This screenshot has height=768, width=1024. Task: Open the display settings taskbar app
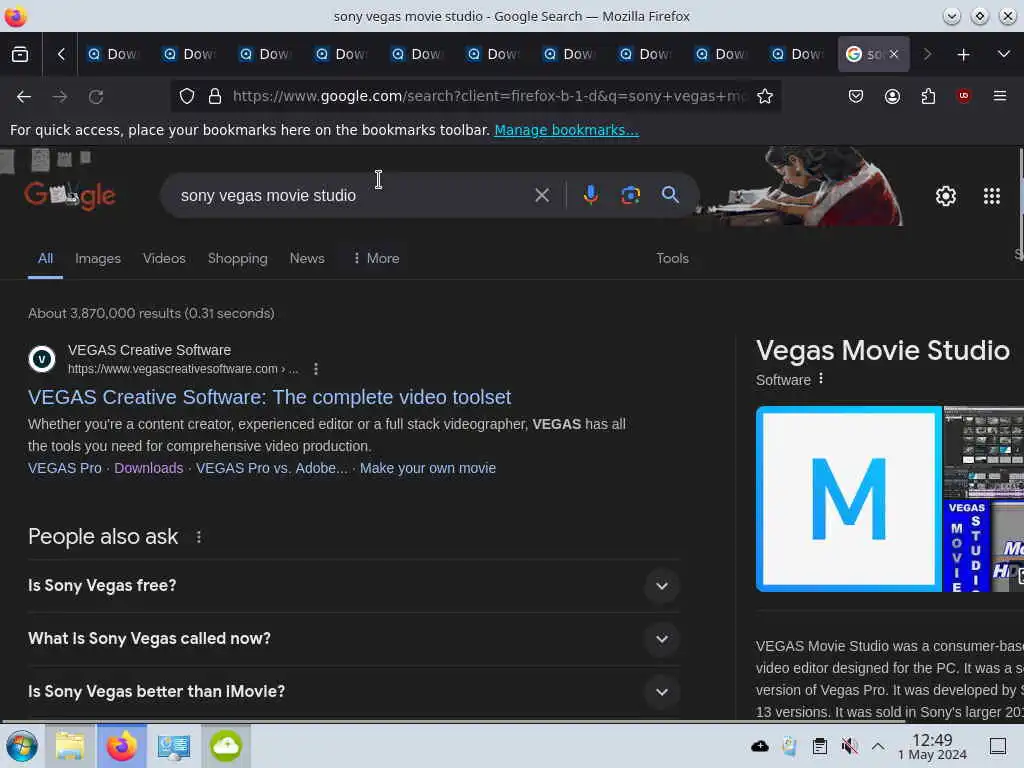(174, 746)
